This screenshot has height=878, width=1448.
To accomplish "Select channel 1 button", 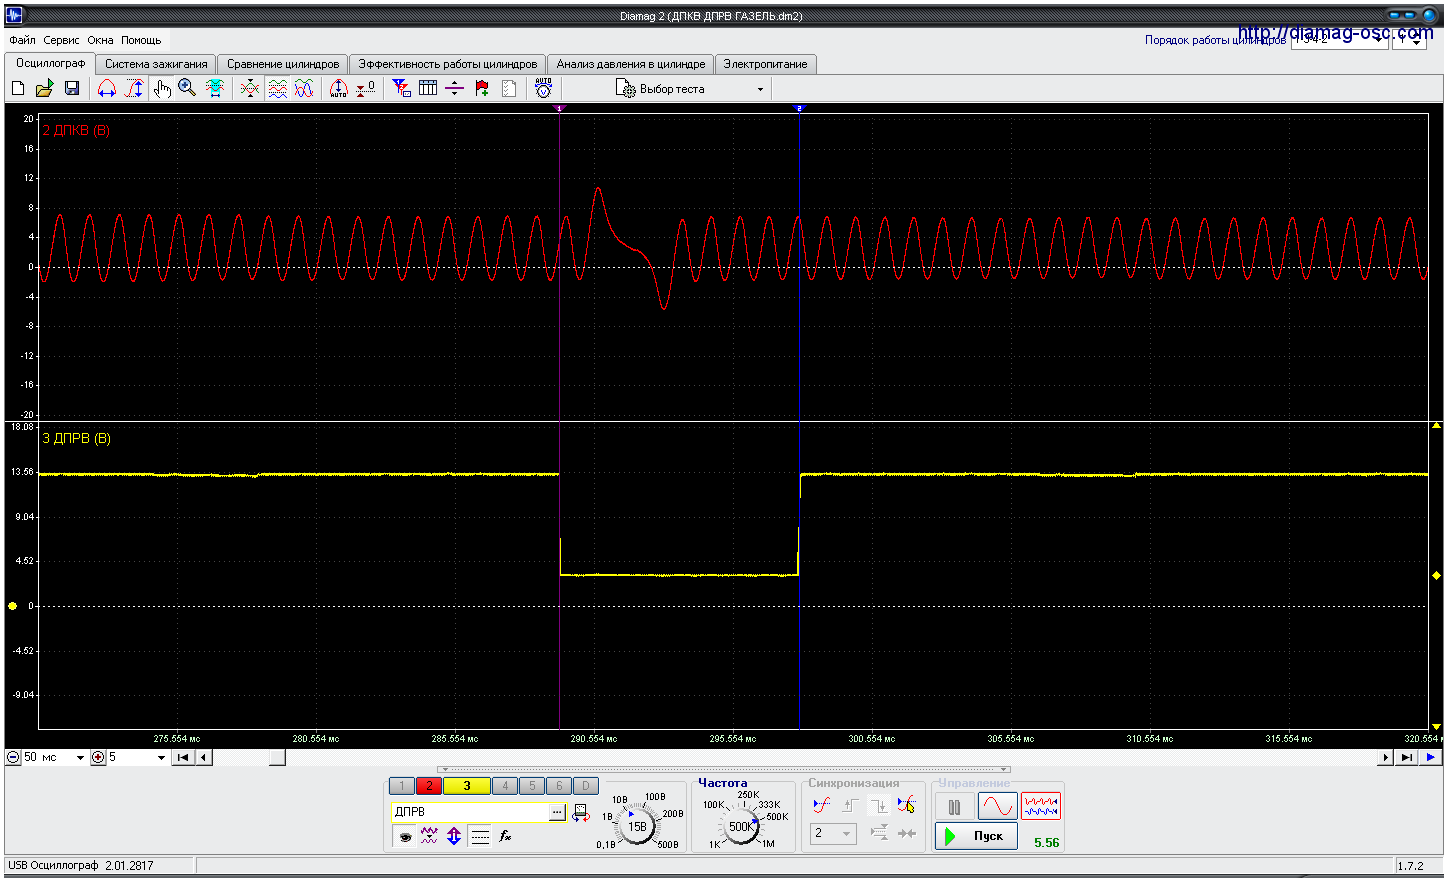I will [x=401, y=786].
